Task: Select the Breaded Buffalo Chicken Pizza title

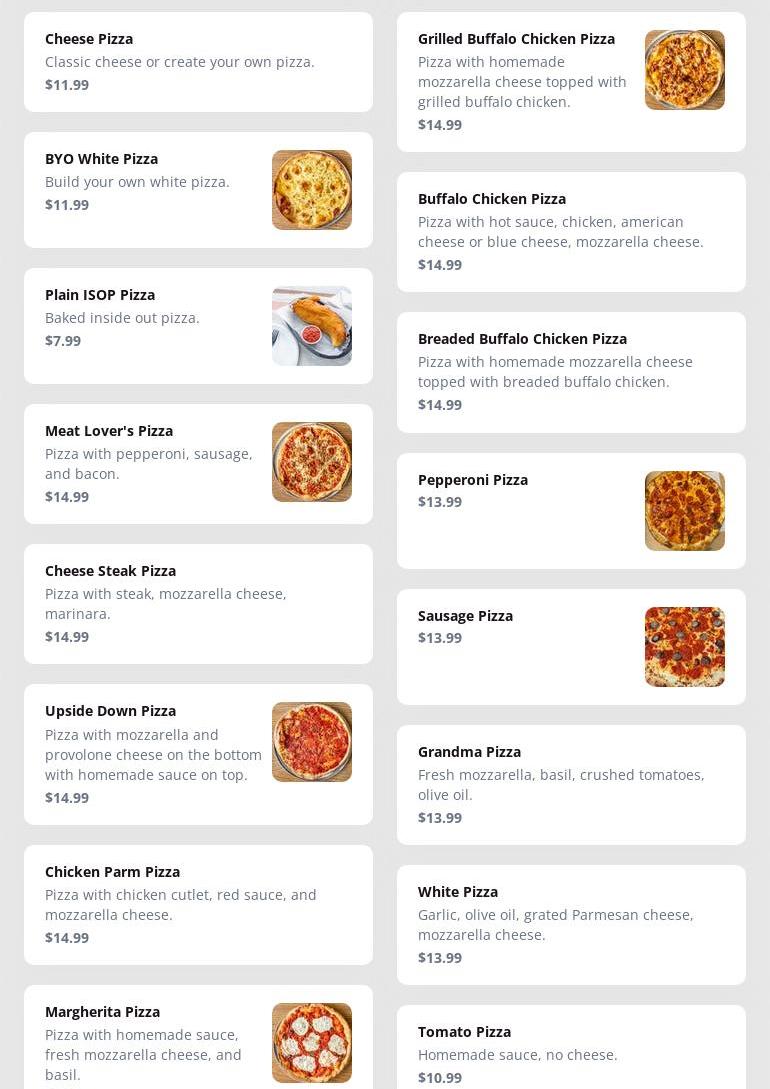Action: [x=522, y=339]
